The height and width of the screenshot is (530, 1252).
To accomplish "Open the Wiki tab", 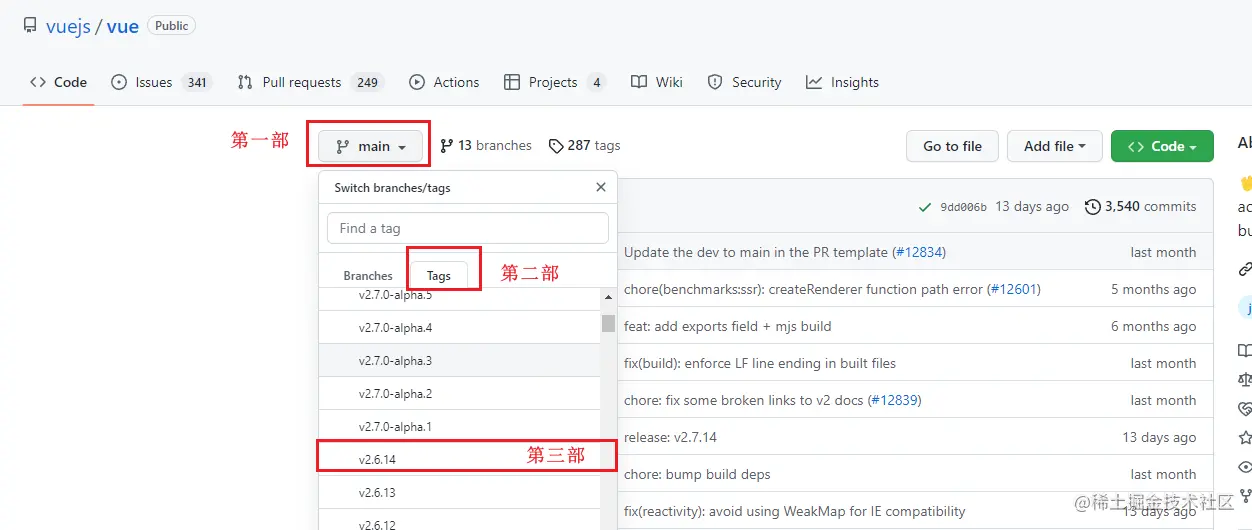I will click(x=657, y=82).
